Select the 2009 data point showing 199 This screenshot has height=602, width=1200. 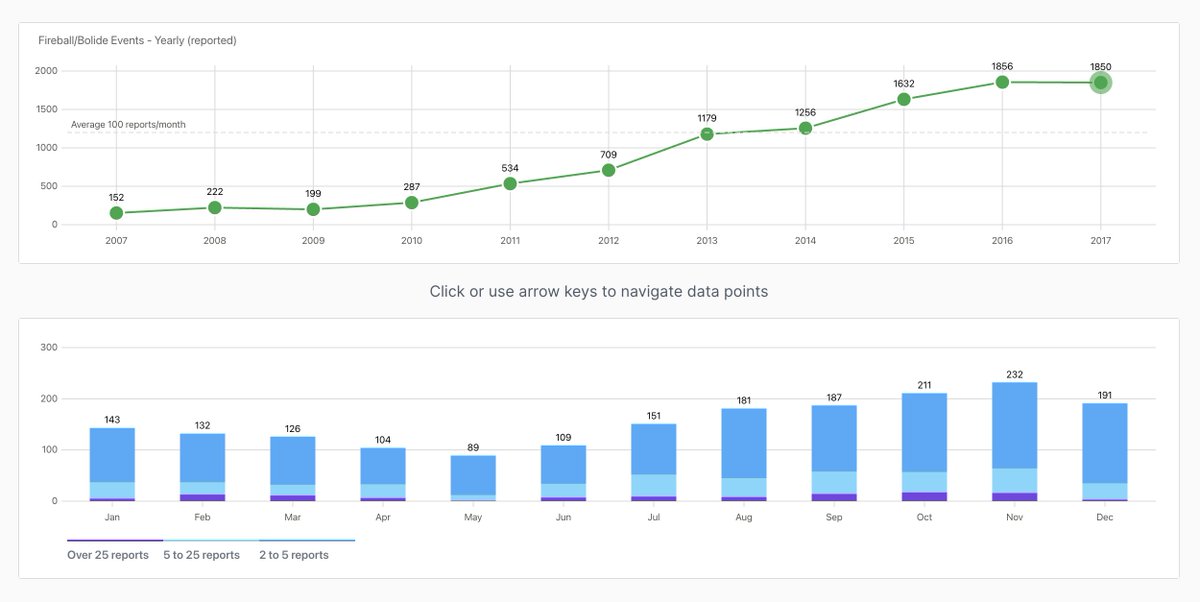(312, 208)
